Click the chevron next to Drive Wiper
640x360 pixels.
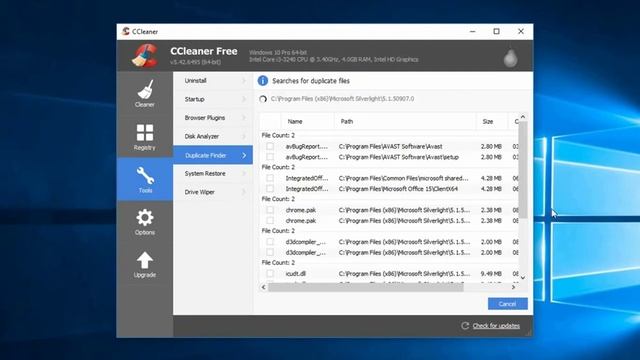(244, 192)
